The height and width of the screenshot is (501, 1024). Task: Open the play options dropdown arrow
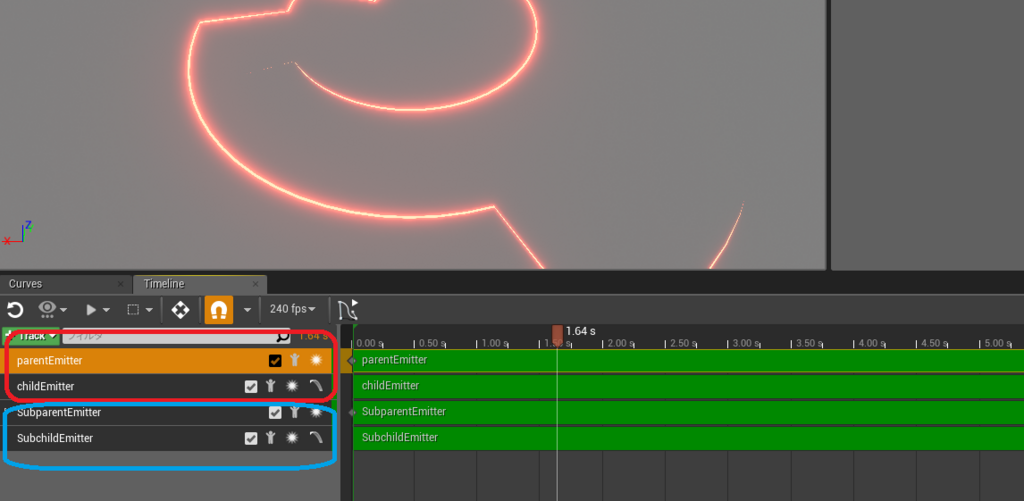coord(106,310)
